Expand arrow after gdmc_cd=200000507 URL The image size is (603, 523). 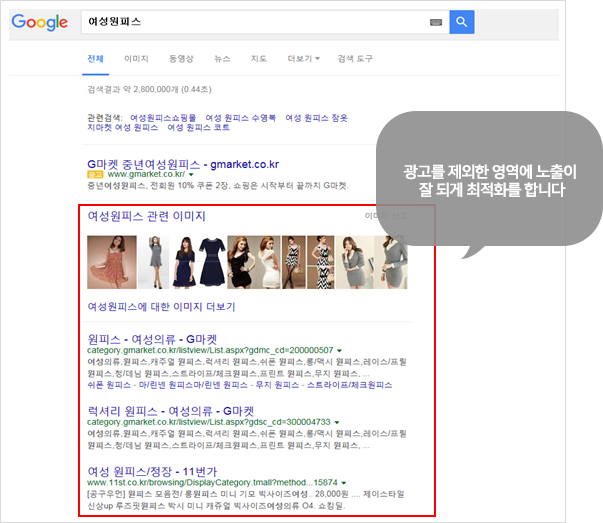click(339, 351)
